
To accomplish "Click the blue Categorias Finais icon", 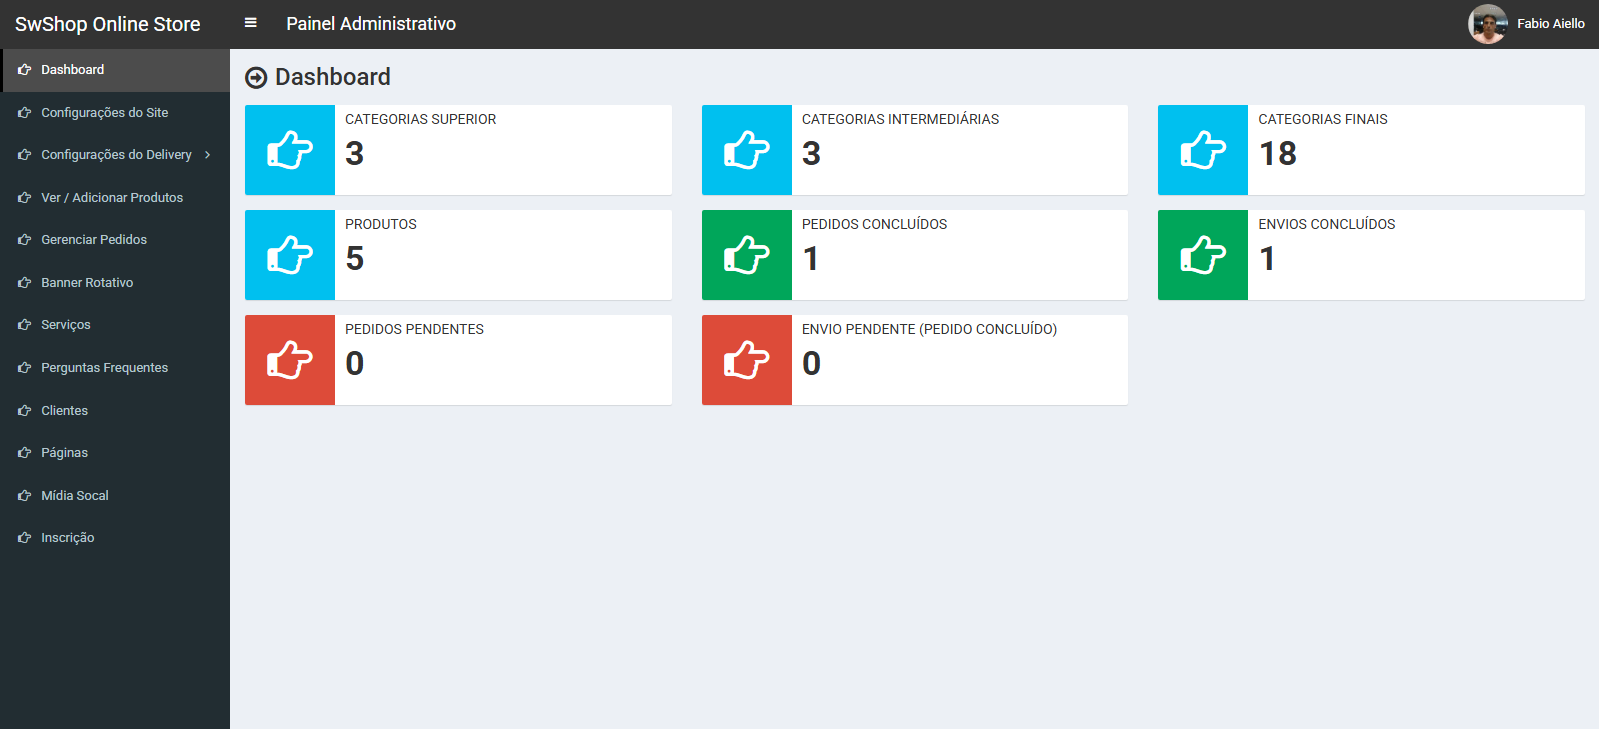I will [1202, 150].
